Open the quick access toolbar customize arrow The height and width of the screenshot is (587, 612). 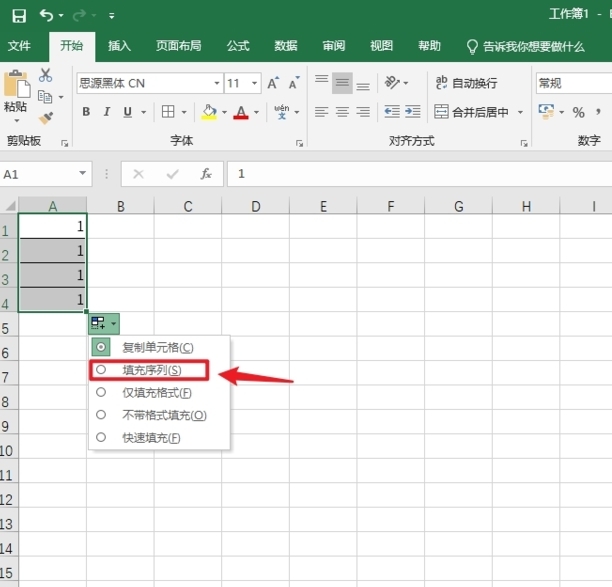(x=112, y=16)
